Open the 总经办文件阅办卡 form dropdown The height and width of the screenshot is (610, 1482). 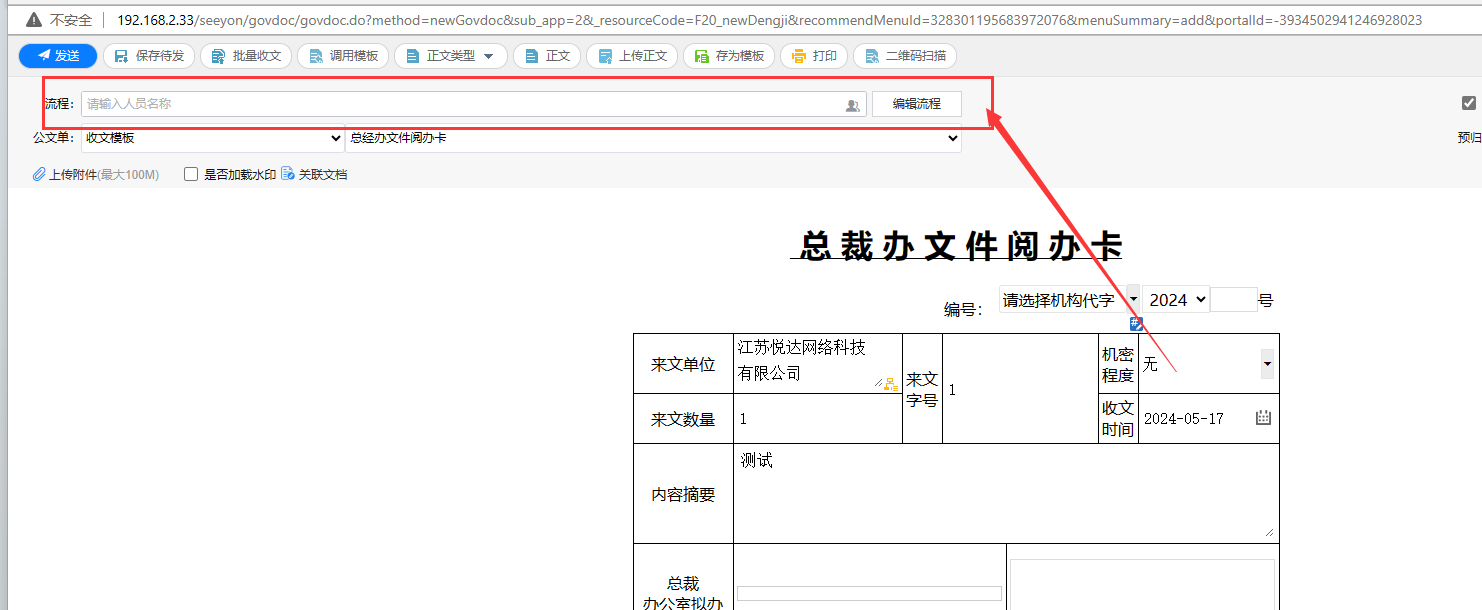click(x=653, y=138)
